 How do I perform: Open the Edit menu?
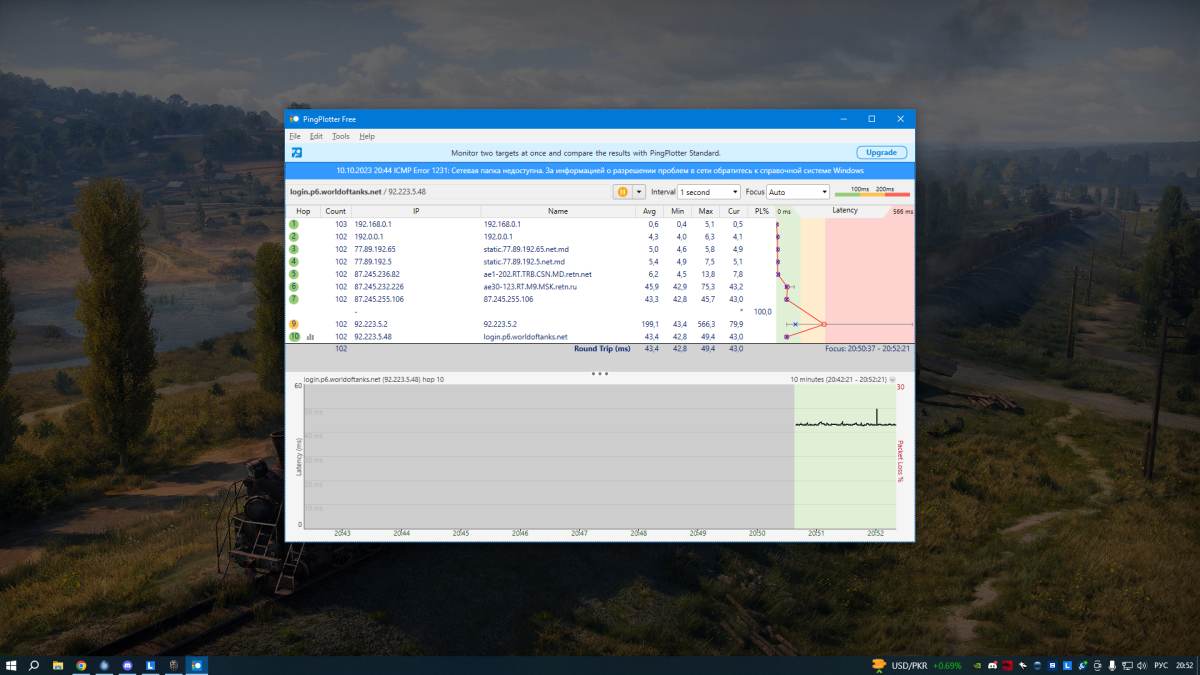[316, 136]
